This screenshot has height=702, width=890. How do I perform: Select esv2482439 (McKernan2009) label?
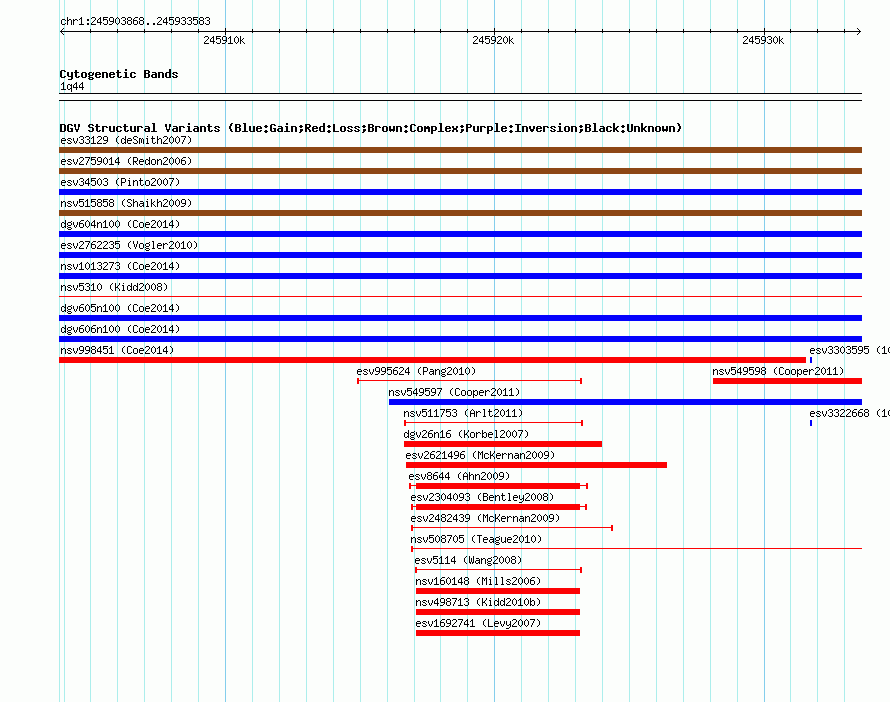pyautogui.click(x=485, y=518)
